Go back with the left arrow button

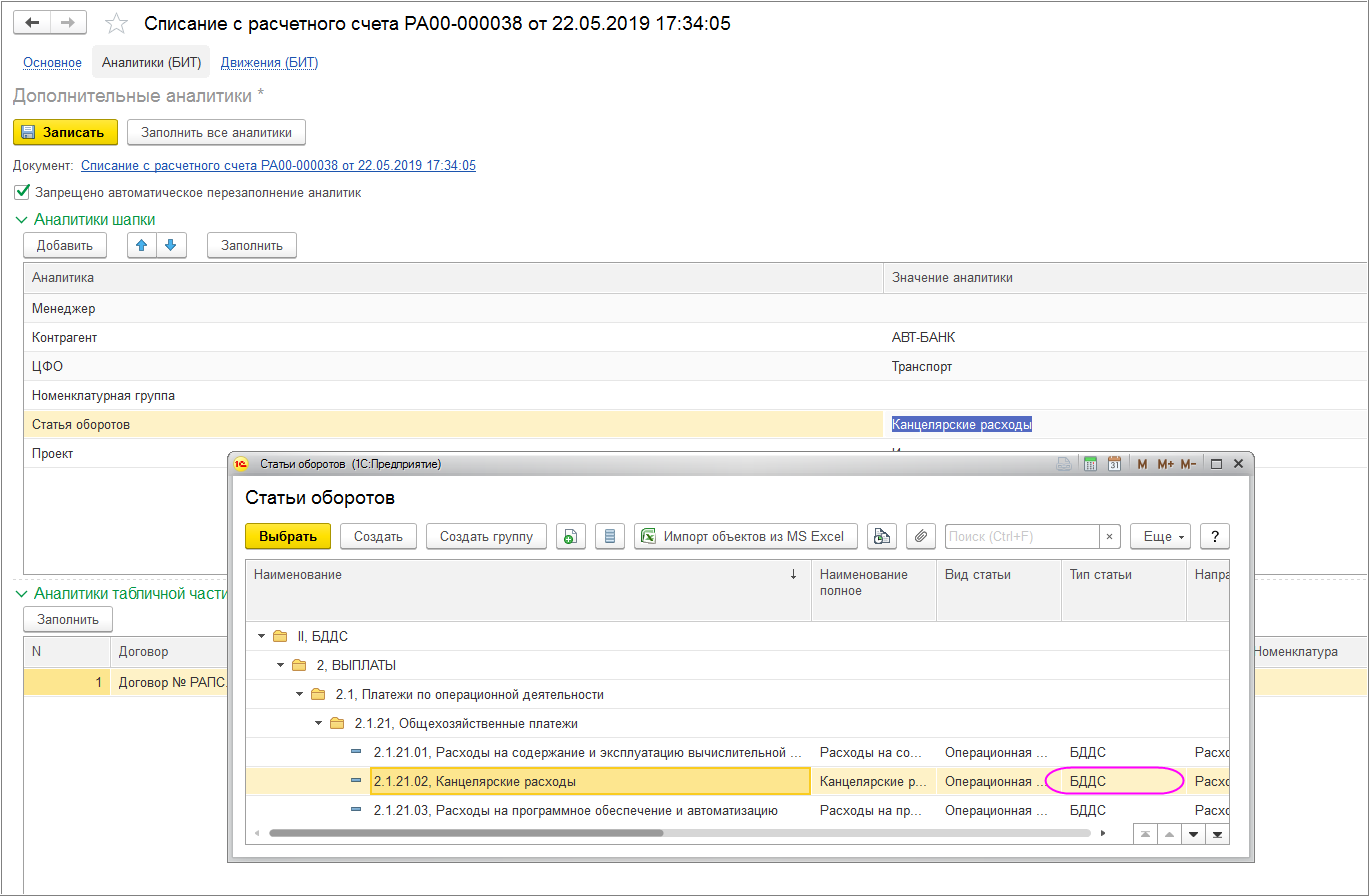point(32,23)
